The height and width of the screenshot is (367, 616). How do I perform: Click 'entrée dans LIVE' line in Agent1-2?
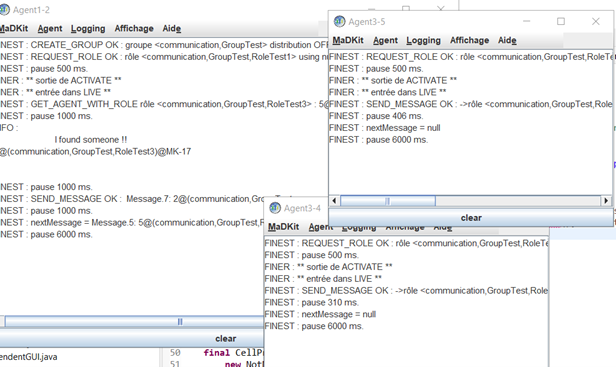click(x=55, y=92)
